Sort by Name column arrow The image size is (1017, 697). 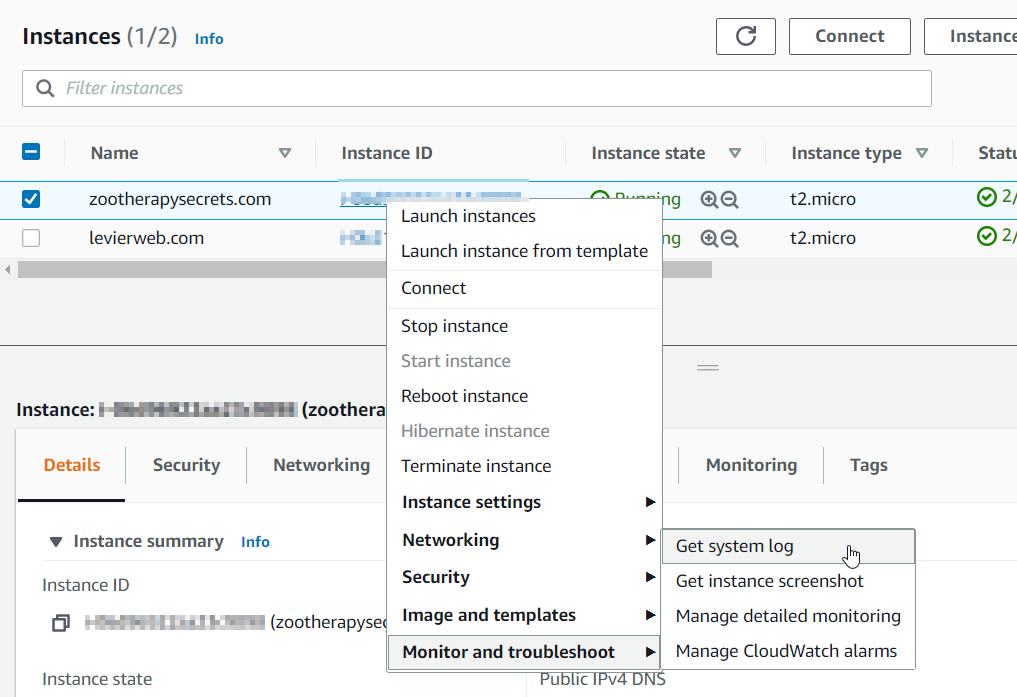point(285,153)
